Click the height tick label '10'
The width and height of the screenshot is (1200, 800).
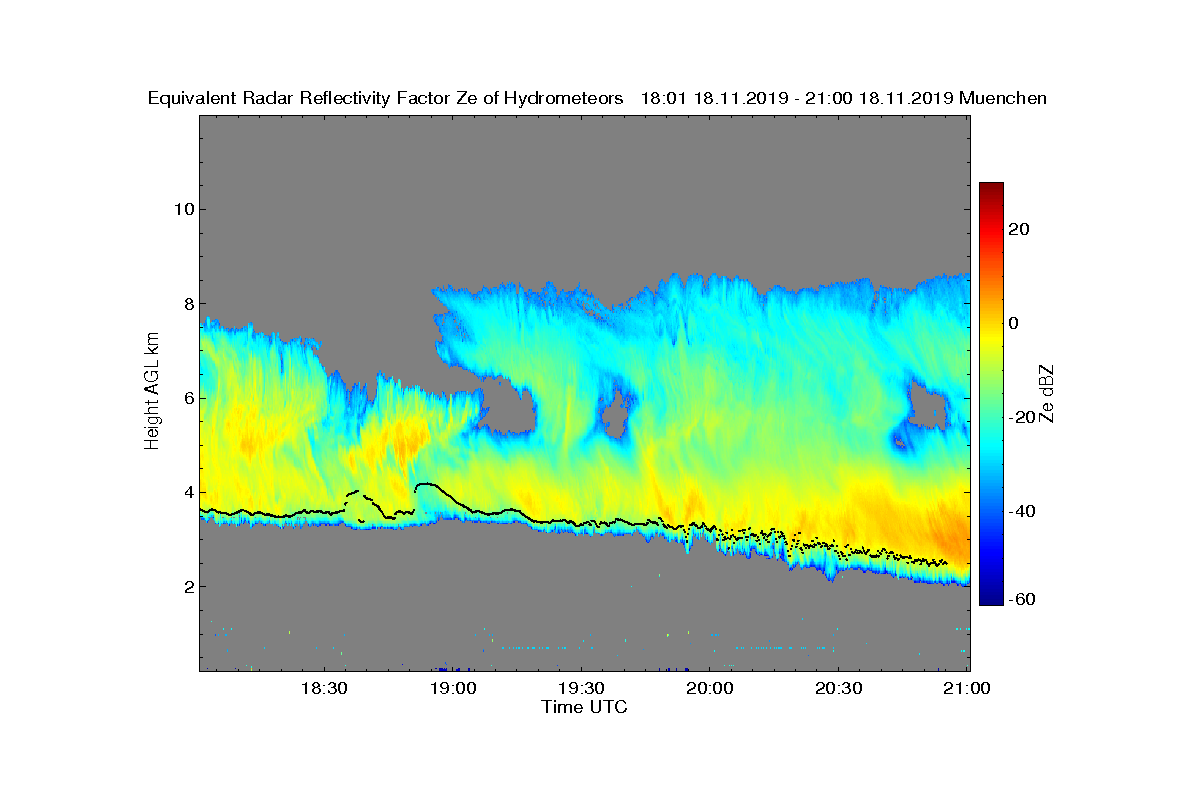(182, 209)
